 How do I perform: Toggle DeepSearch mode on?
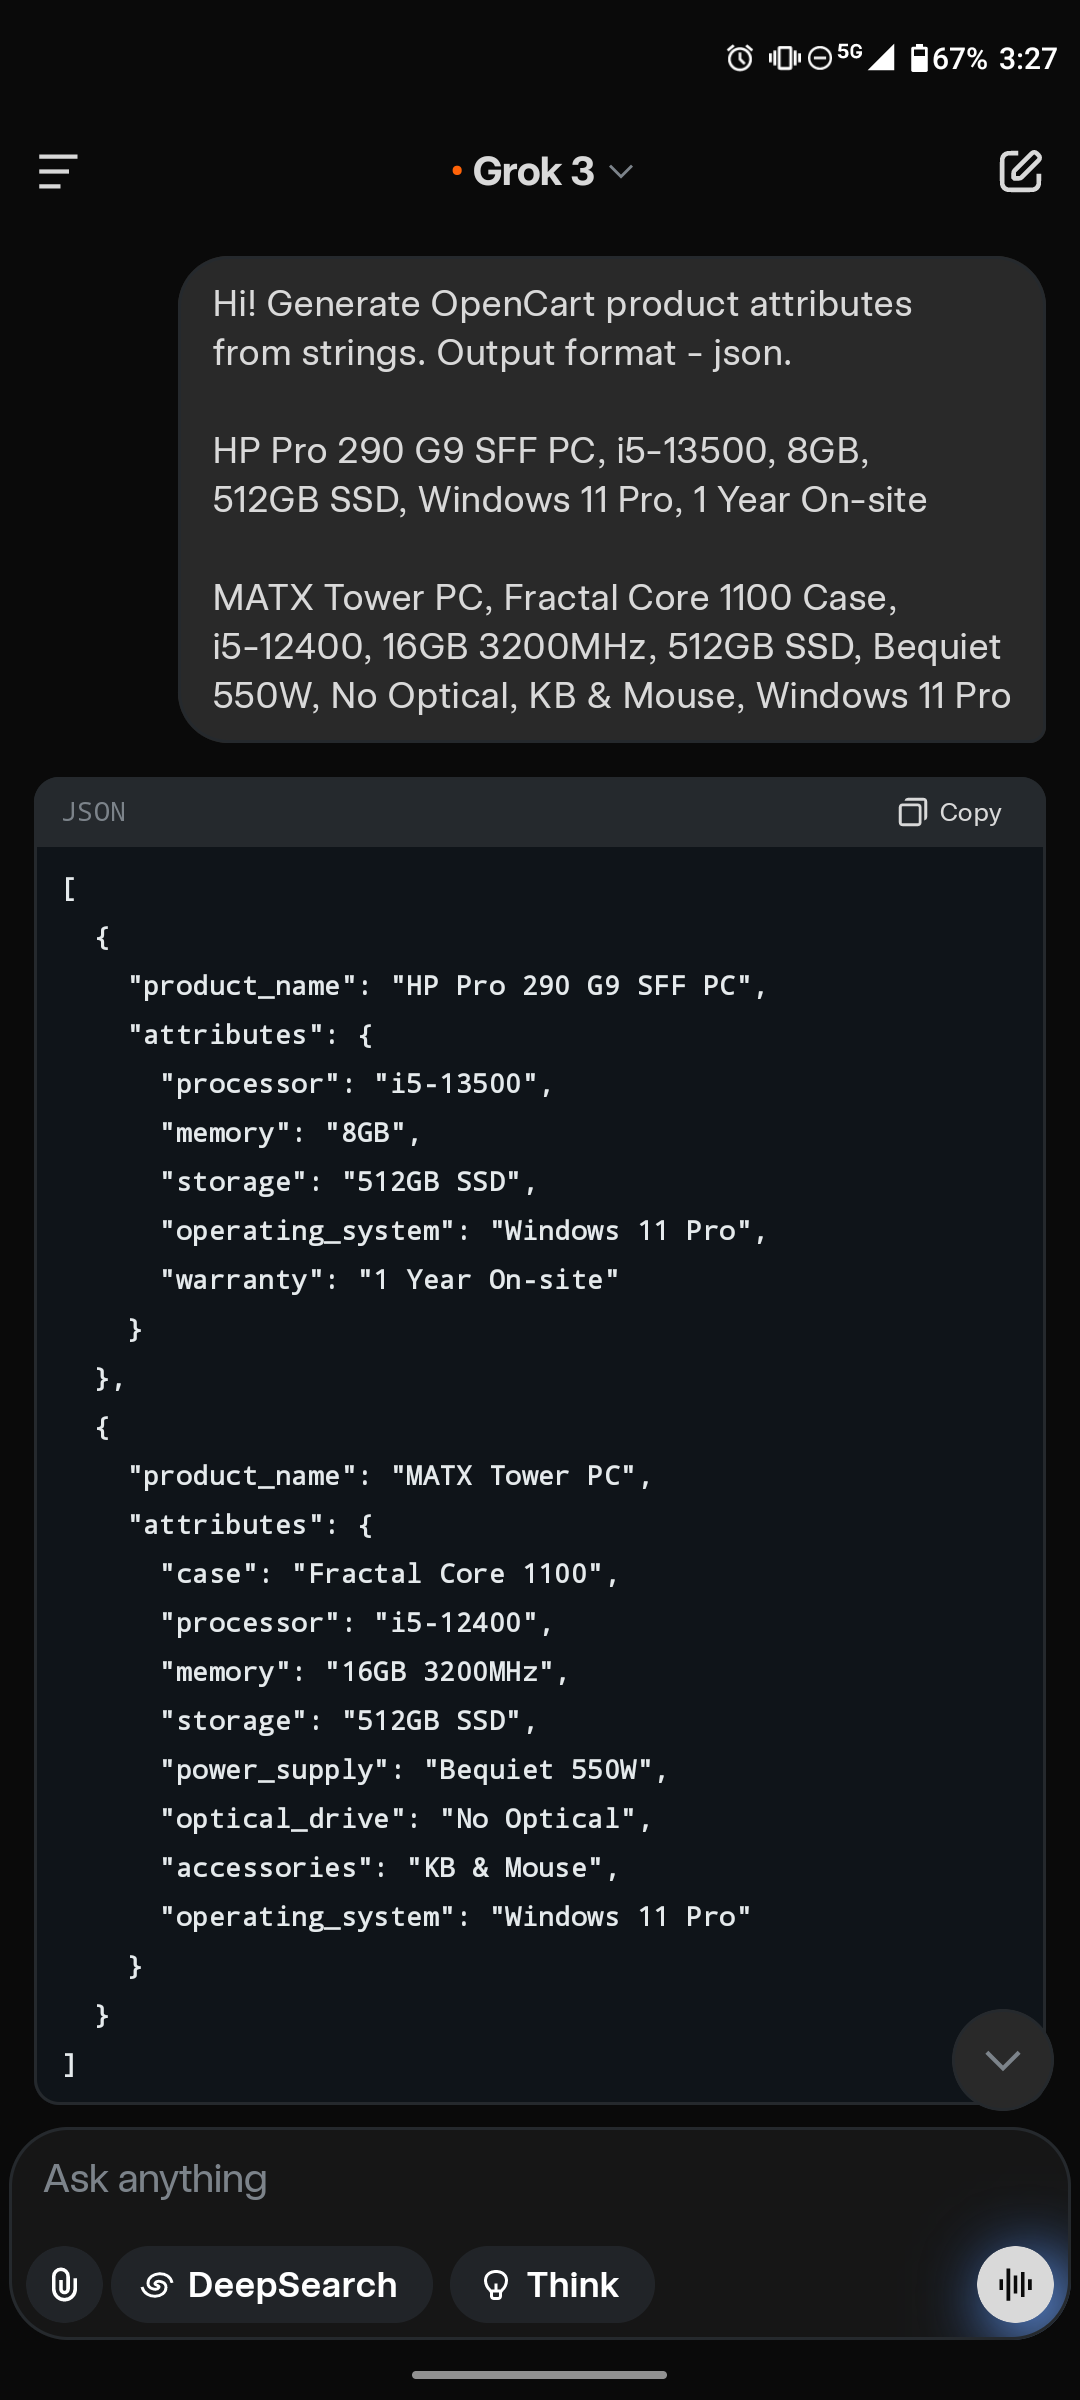[x=272, y=2285]
